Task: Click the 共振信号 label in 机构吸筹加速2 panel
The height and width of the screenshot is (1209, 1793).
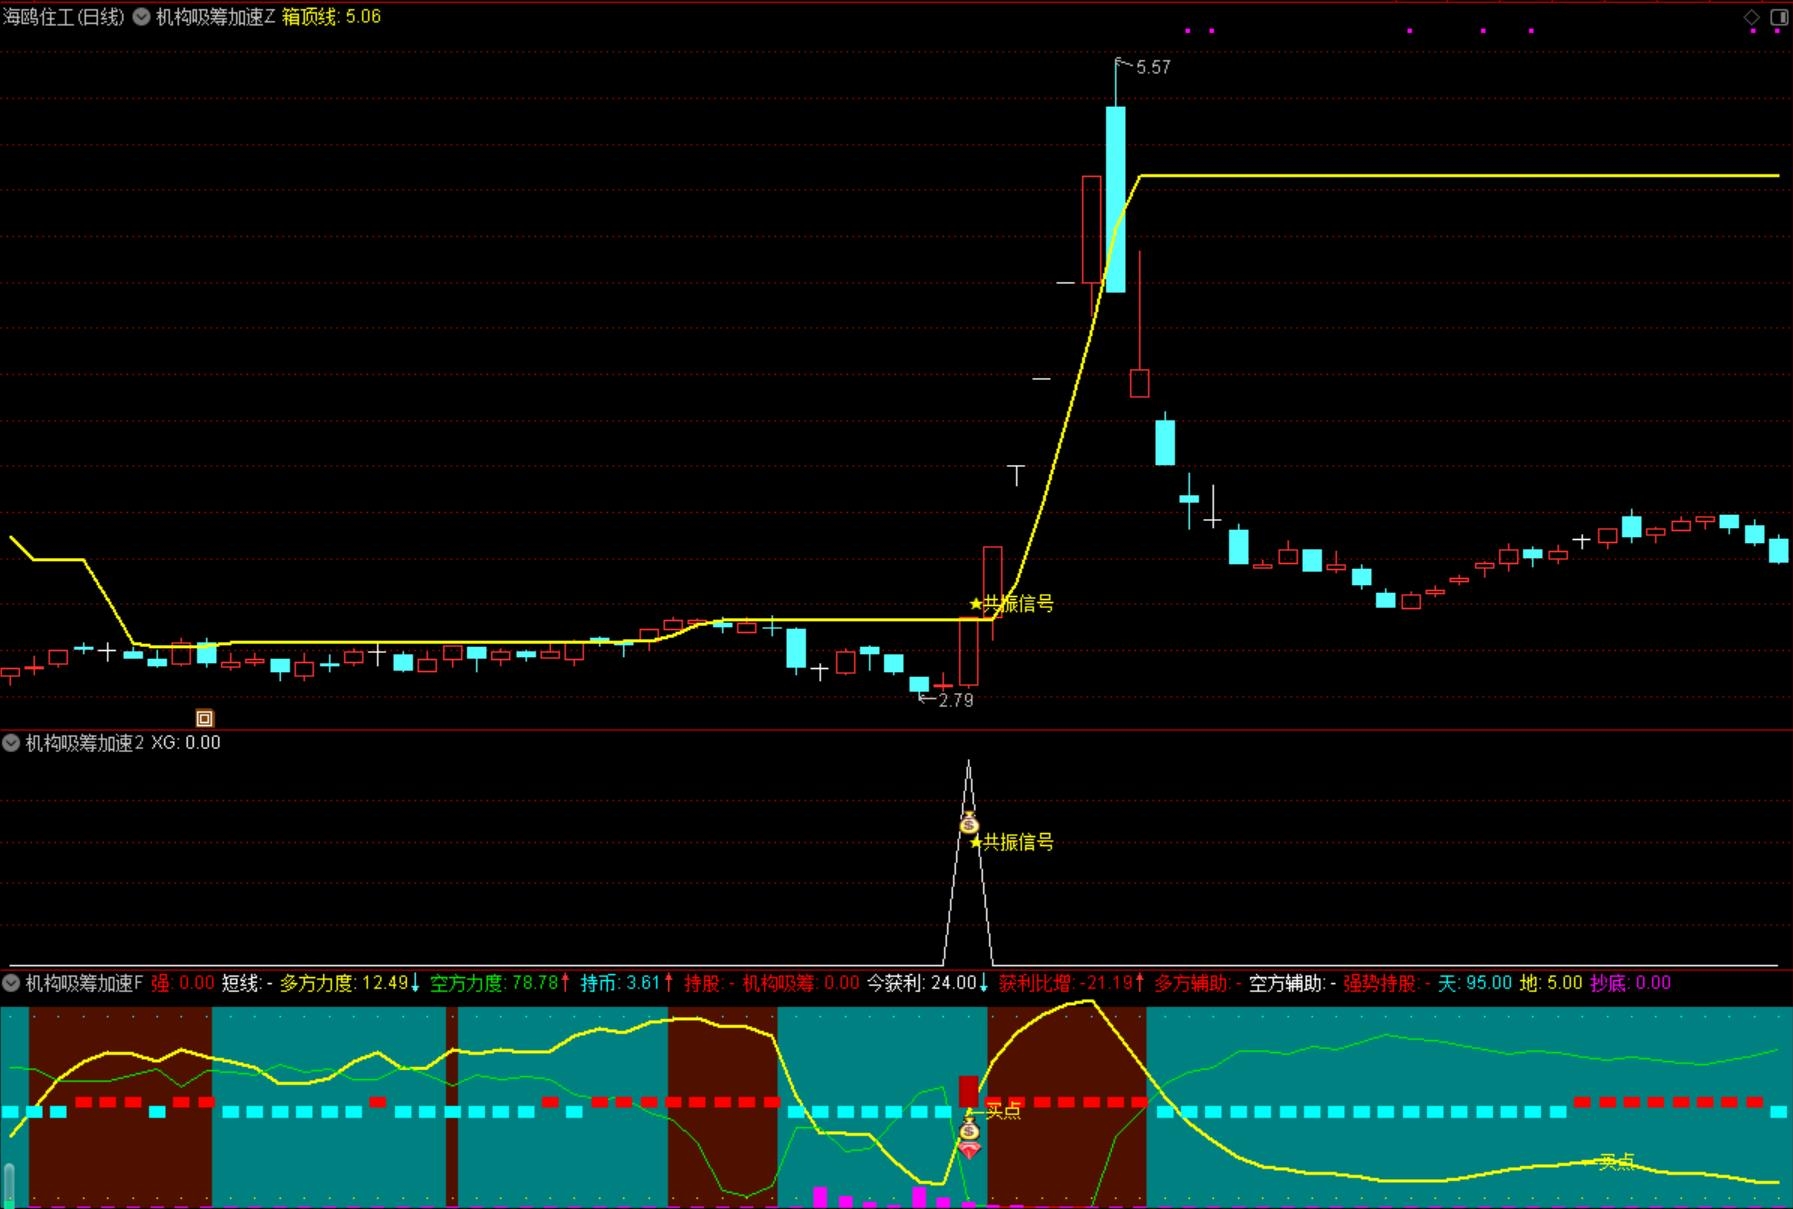Action: [1011, 842]
